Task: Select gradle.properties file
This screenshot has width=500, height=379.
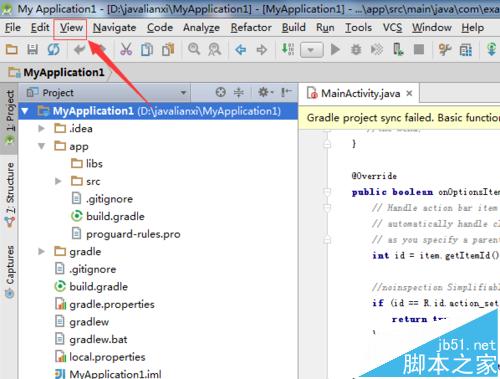Action: (105, 305)
